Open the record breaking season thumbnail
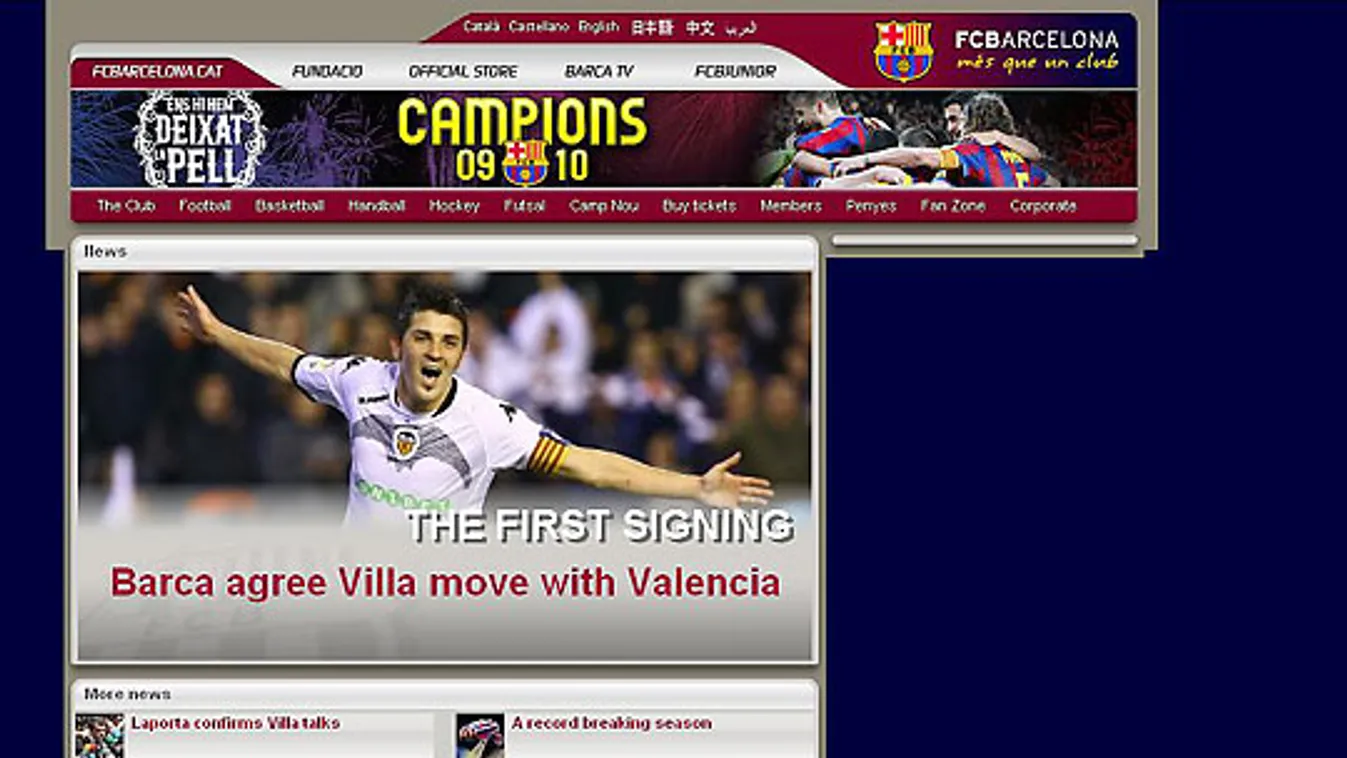 (x=480, y=735)
